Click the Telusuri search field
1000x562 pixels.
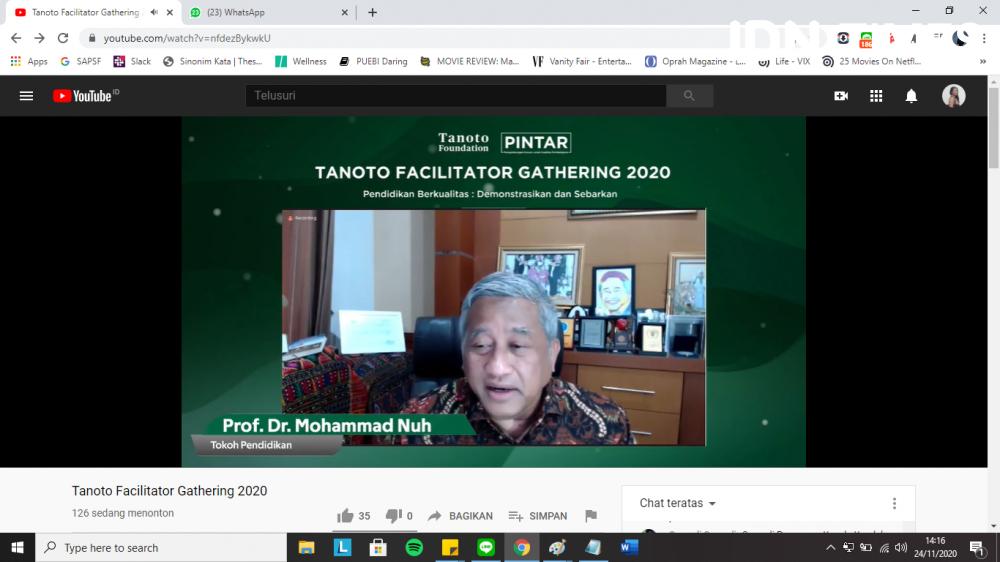(456, 96)
